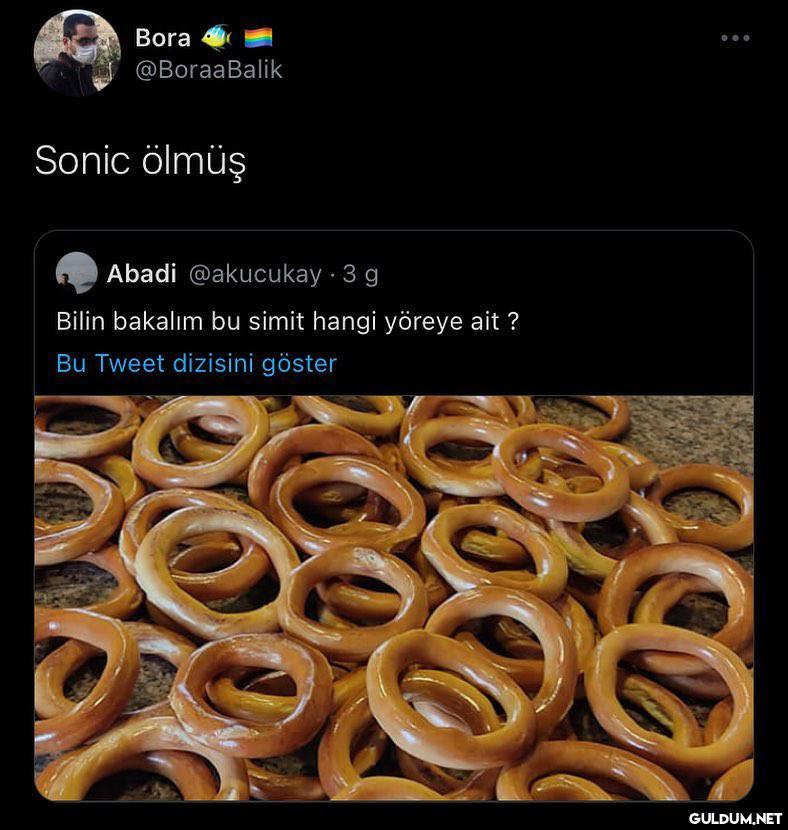Select the Abadi display name
The width and height of the screenshot is (788, 830).
point(141,274)
